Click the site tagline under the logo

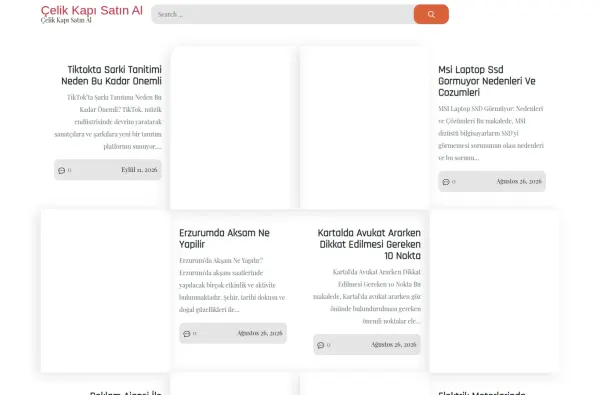coord(66,20)
